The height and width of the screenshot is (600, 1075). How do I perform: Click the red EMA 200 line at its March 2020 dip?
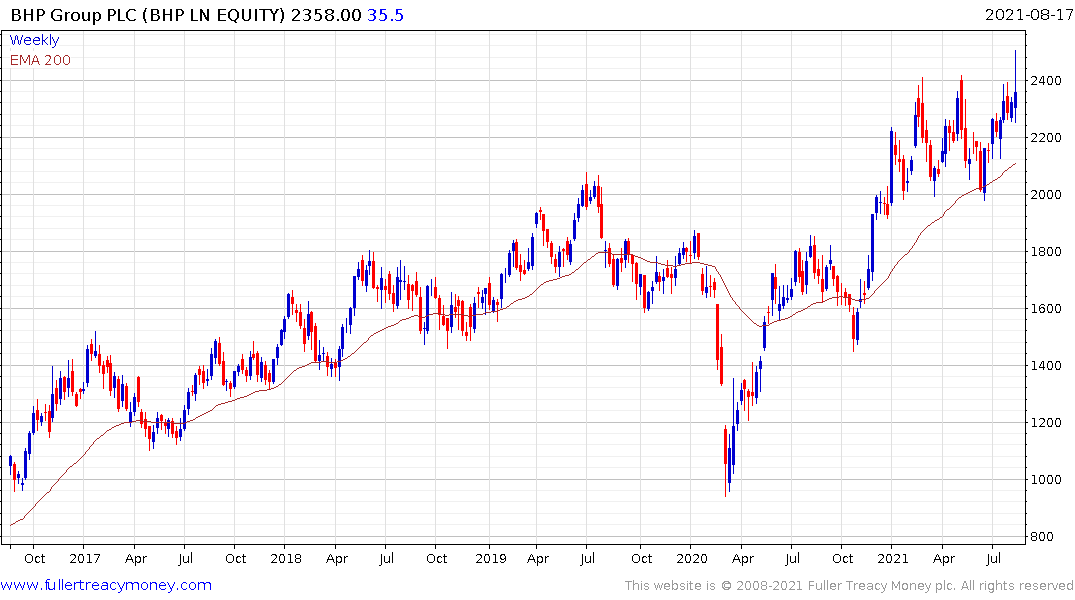coord(761,325)
